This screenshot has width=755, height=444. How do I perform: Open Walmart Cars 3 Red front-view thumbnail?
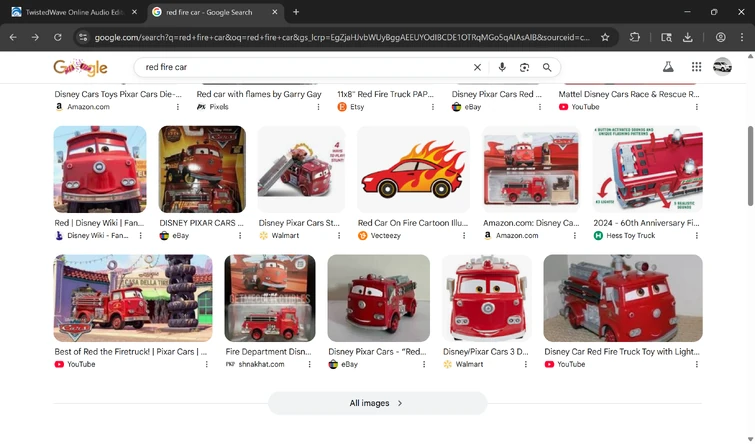487,298
